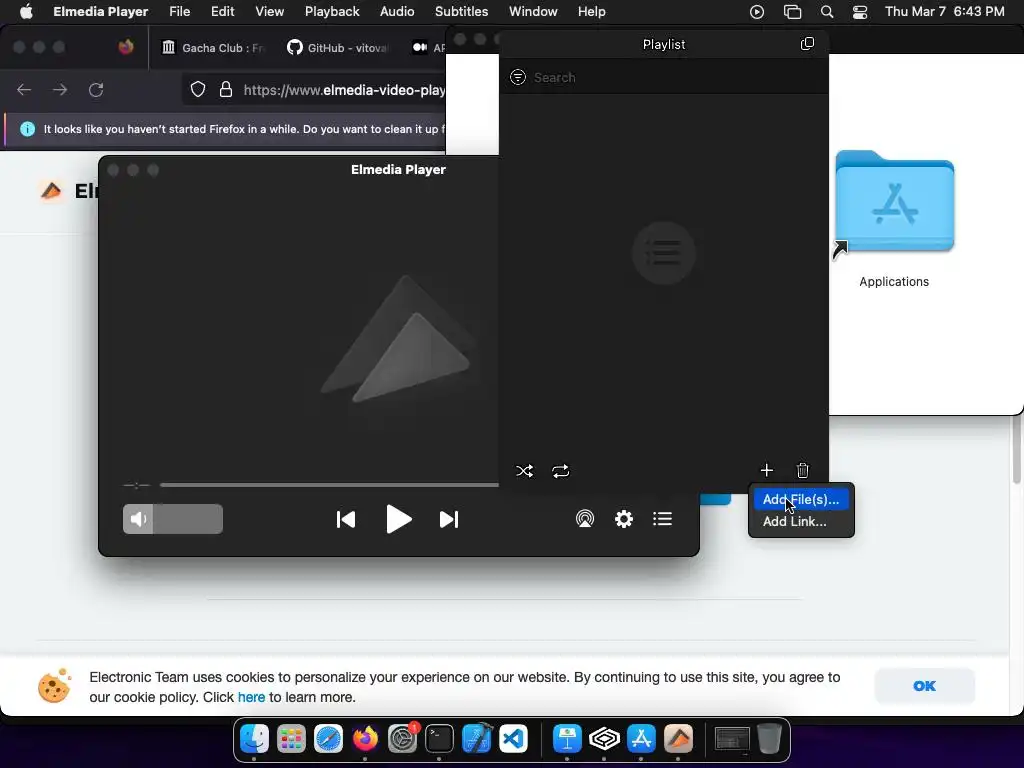Open Visual Studio Code from the Dock
The height and width of the screenshot is (768, 1024).
[x=513, y=739]
